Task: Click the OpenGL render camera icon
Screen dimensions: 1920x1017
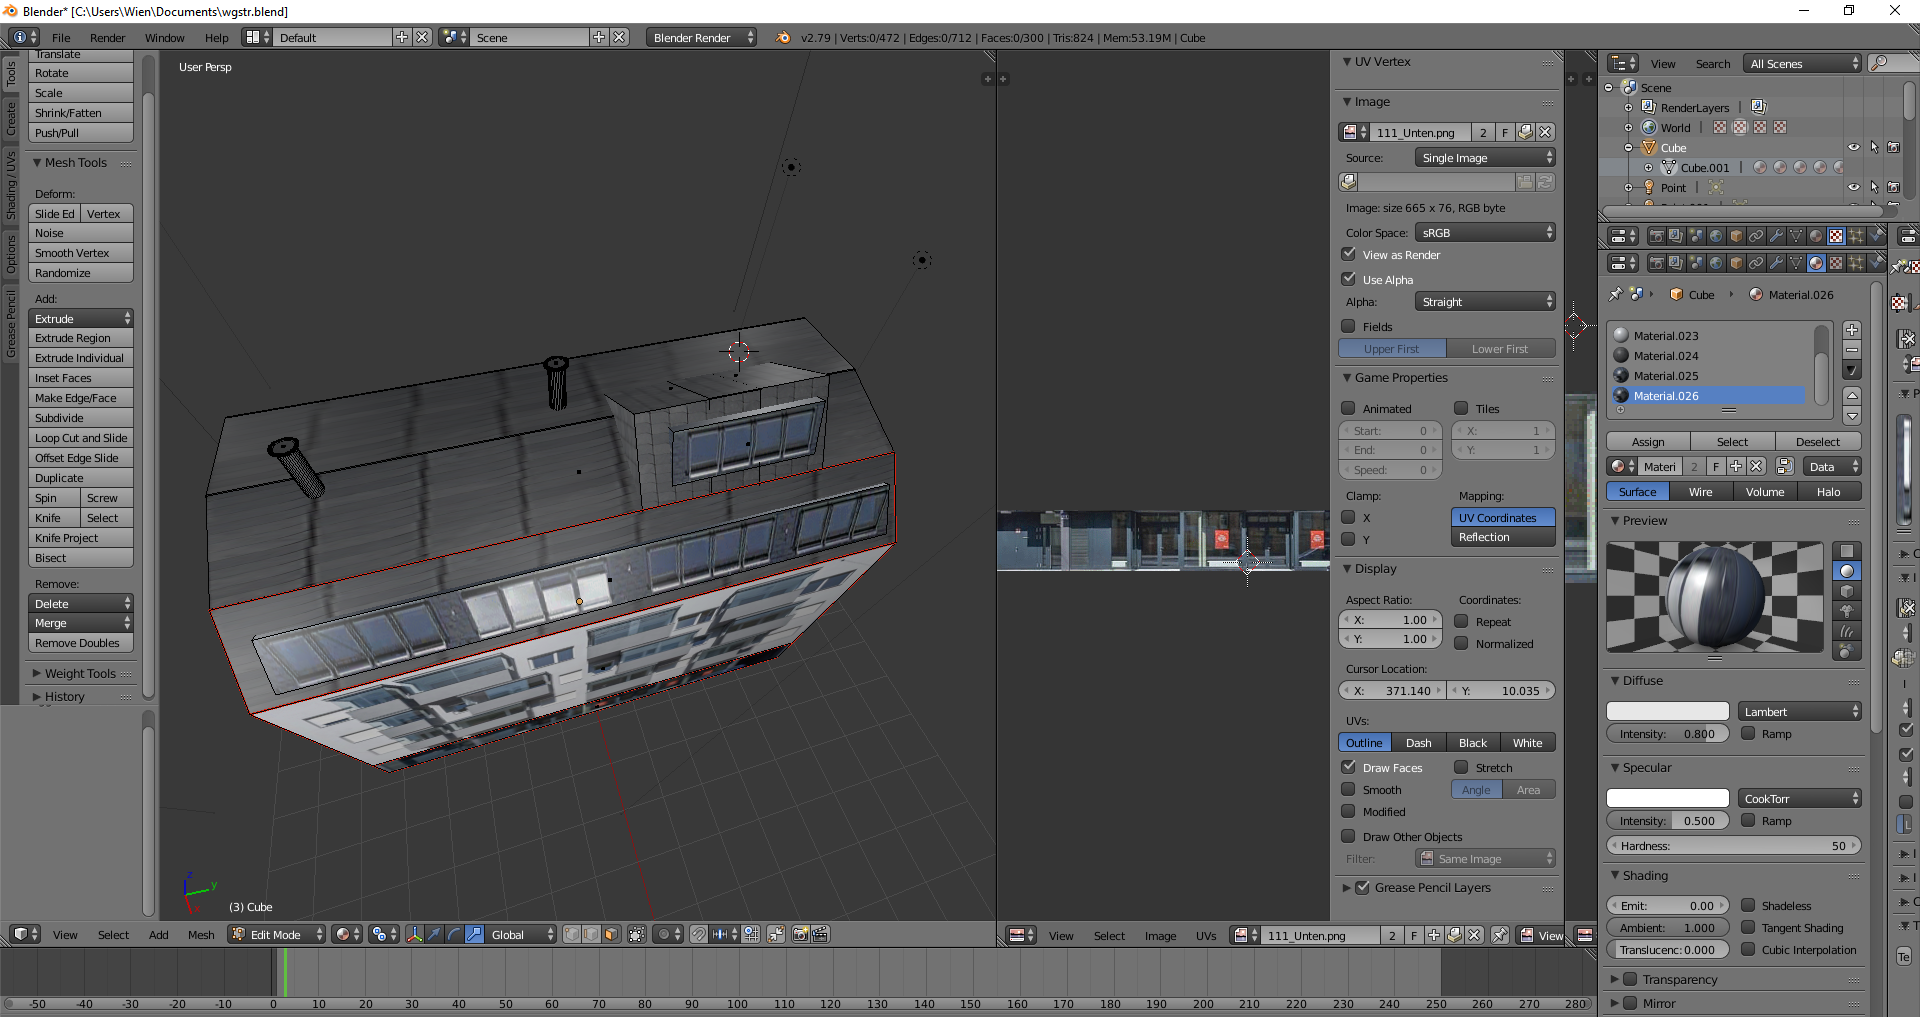Action: (800, 934)
